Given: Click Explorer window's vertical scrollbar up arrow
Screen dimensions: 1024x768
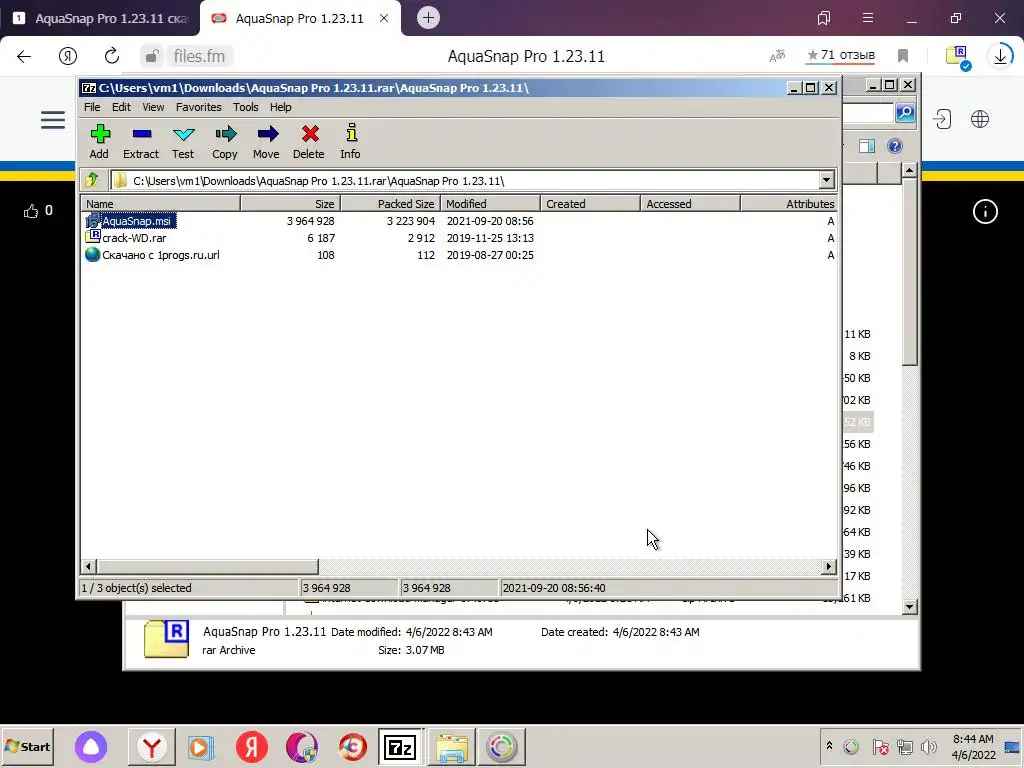Looking at the screenshot, I should [910, 171].
